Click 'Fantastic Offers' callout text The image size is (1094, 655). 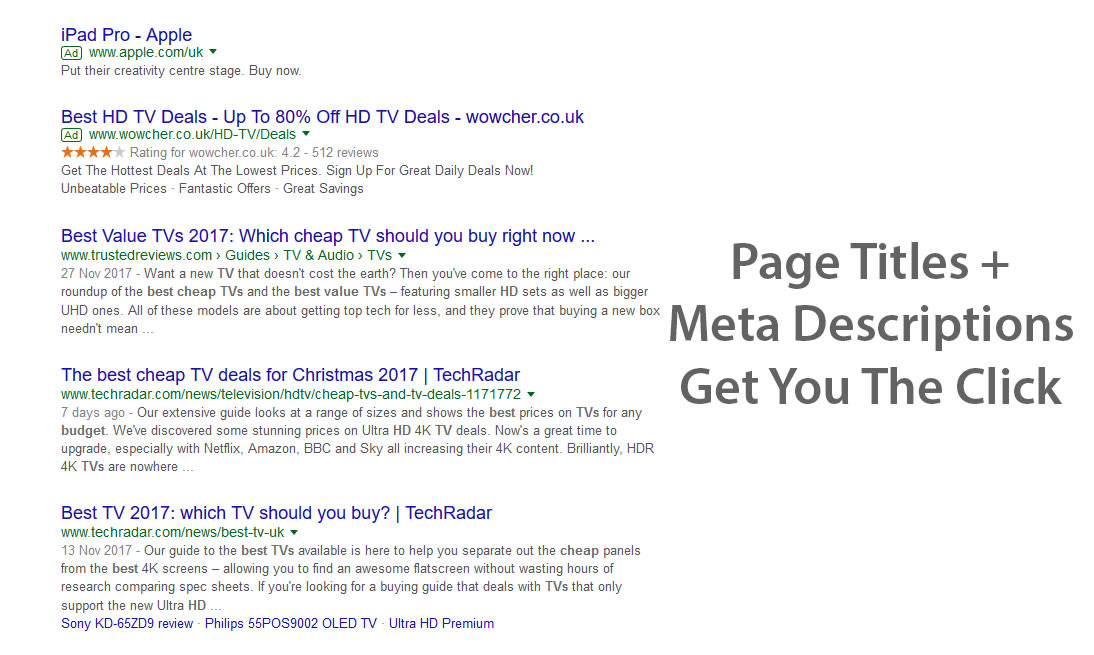point(225,189)
